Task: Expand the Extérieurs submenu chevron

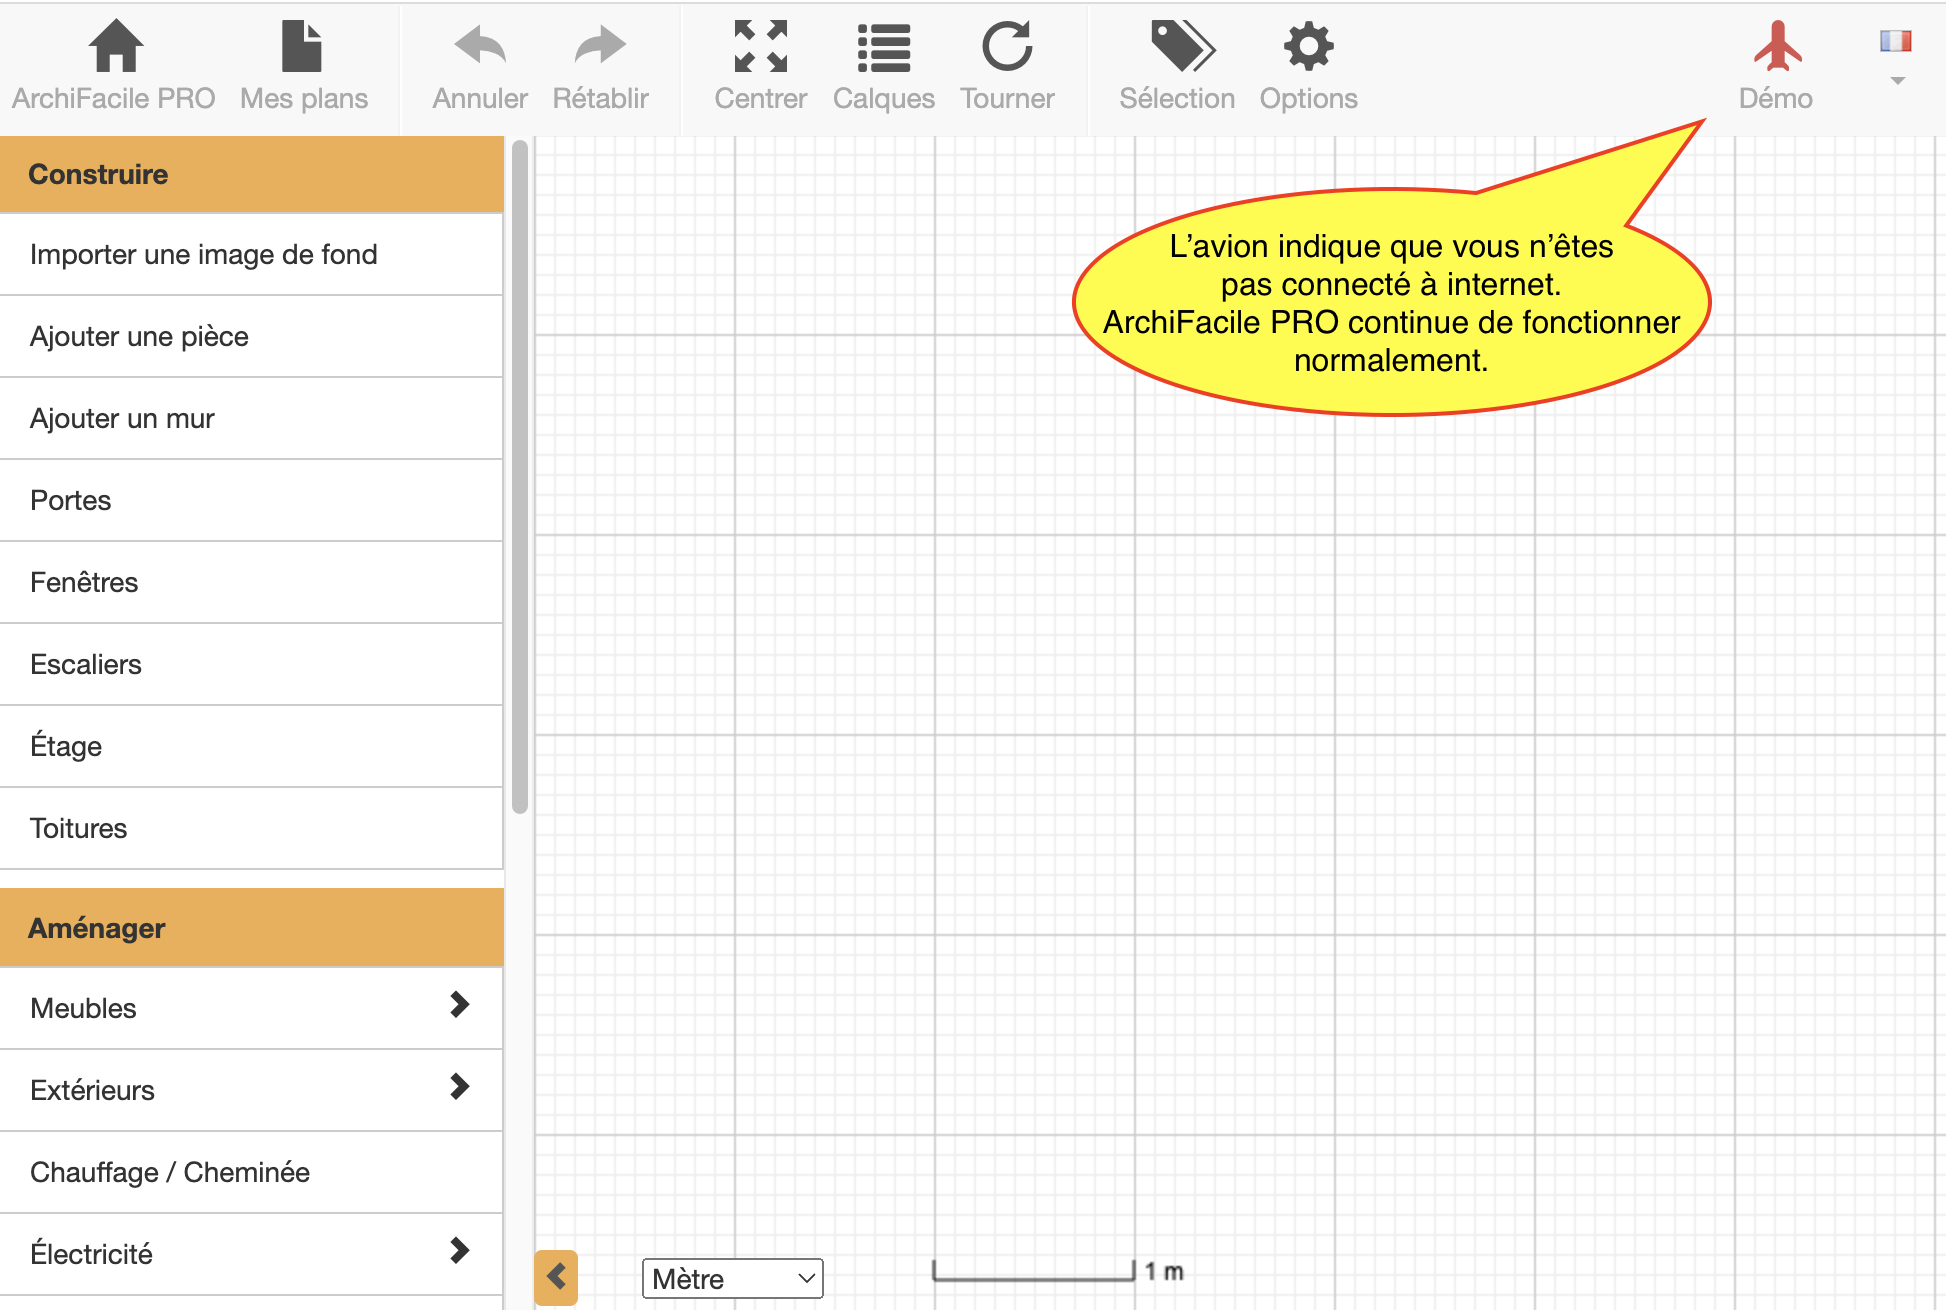Action: tap(459, 1087)
